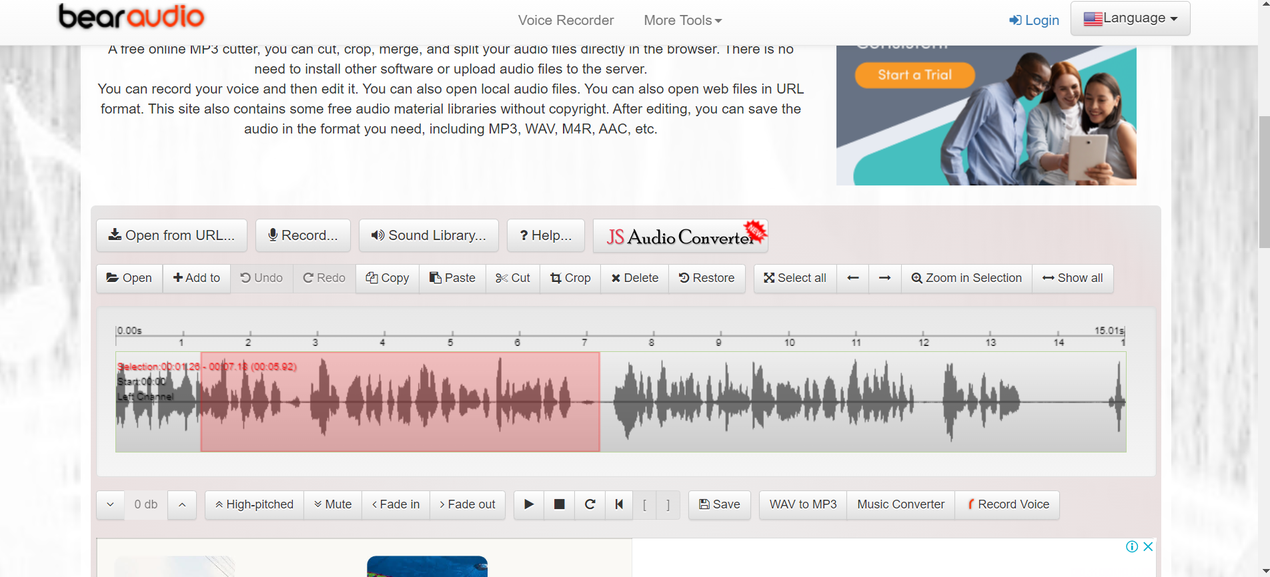Set selection start bracket

point(645,504)
